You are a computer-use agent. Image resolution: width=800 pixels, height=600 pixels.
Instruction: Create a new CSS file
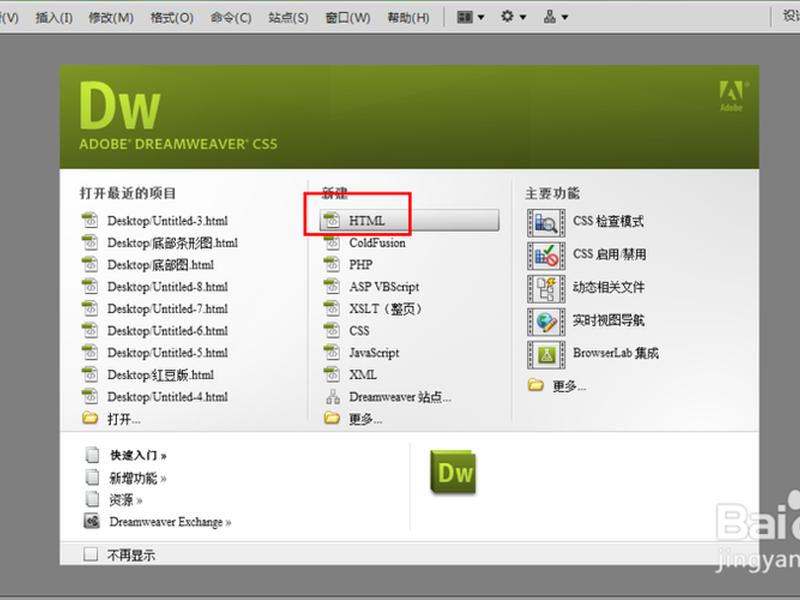click(x=359, y=331)
